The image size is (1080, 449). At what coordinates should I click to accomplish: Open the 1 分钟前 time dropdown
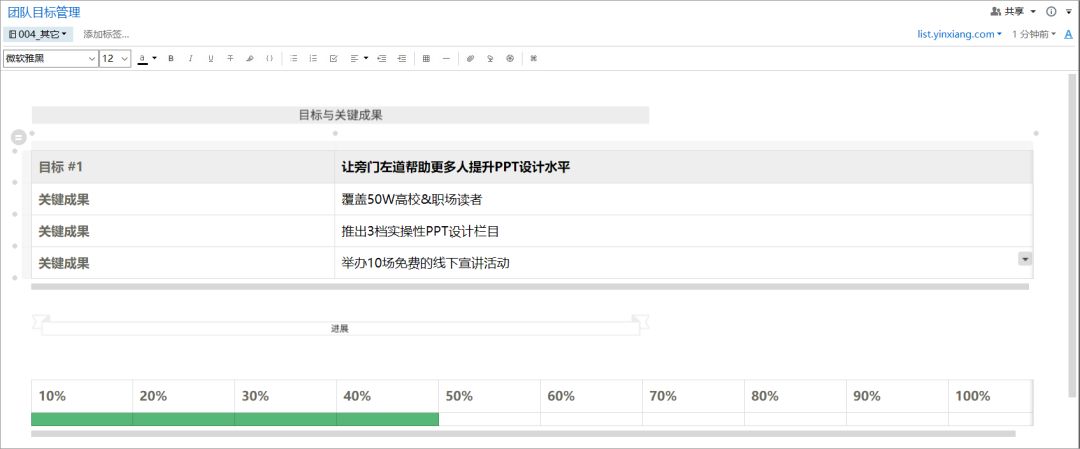tap(1034, 34)
